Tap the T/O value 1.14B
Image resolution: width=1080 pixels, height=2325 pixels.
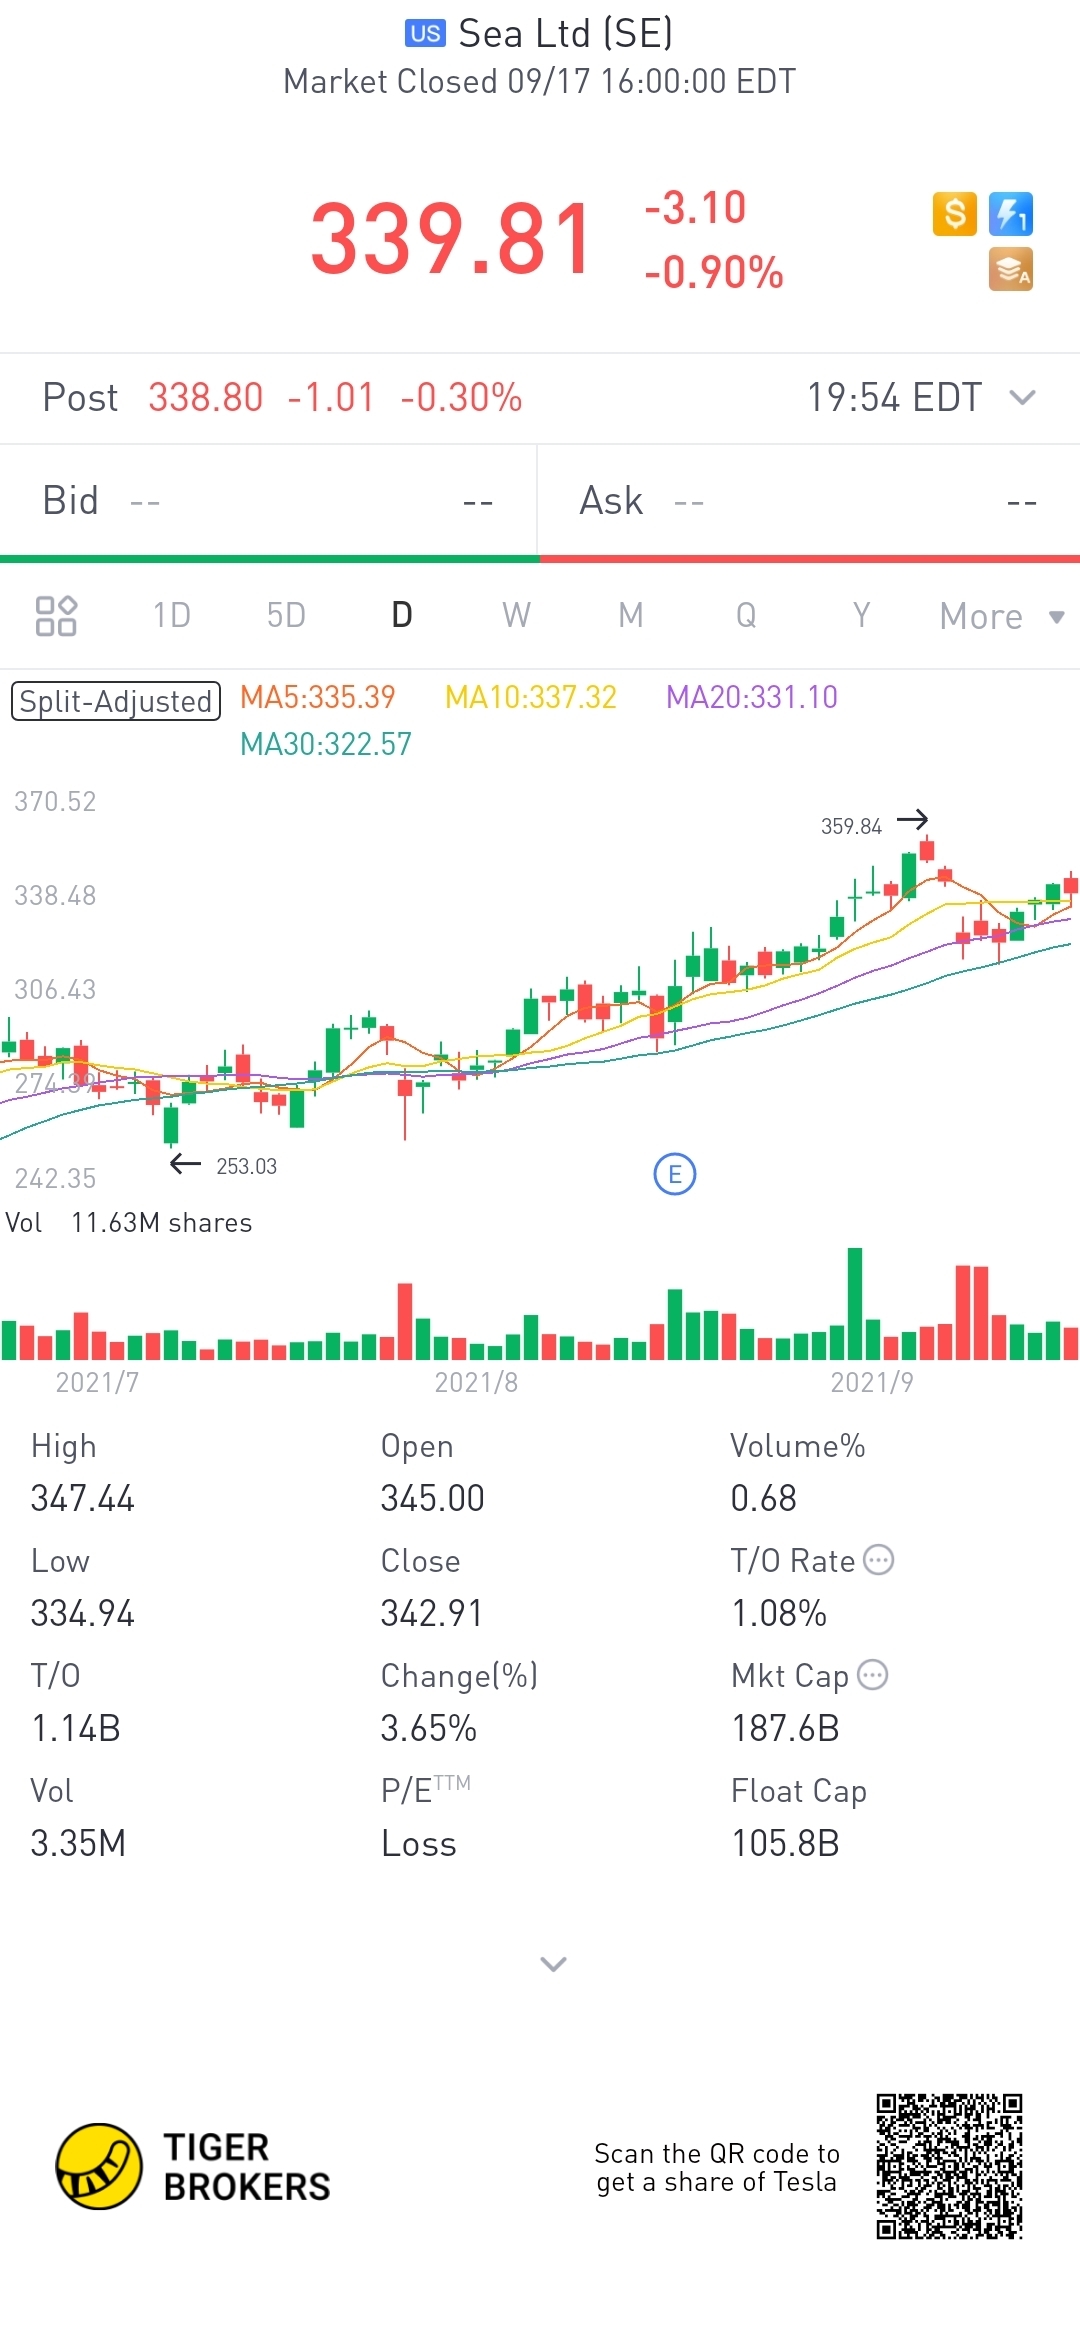(x=76, y=1728)
